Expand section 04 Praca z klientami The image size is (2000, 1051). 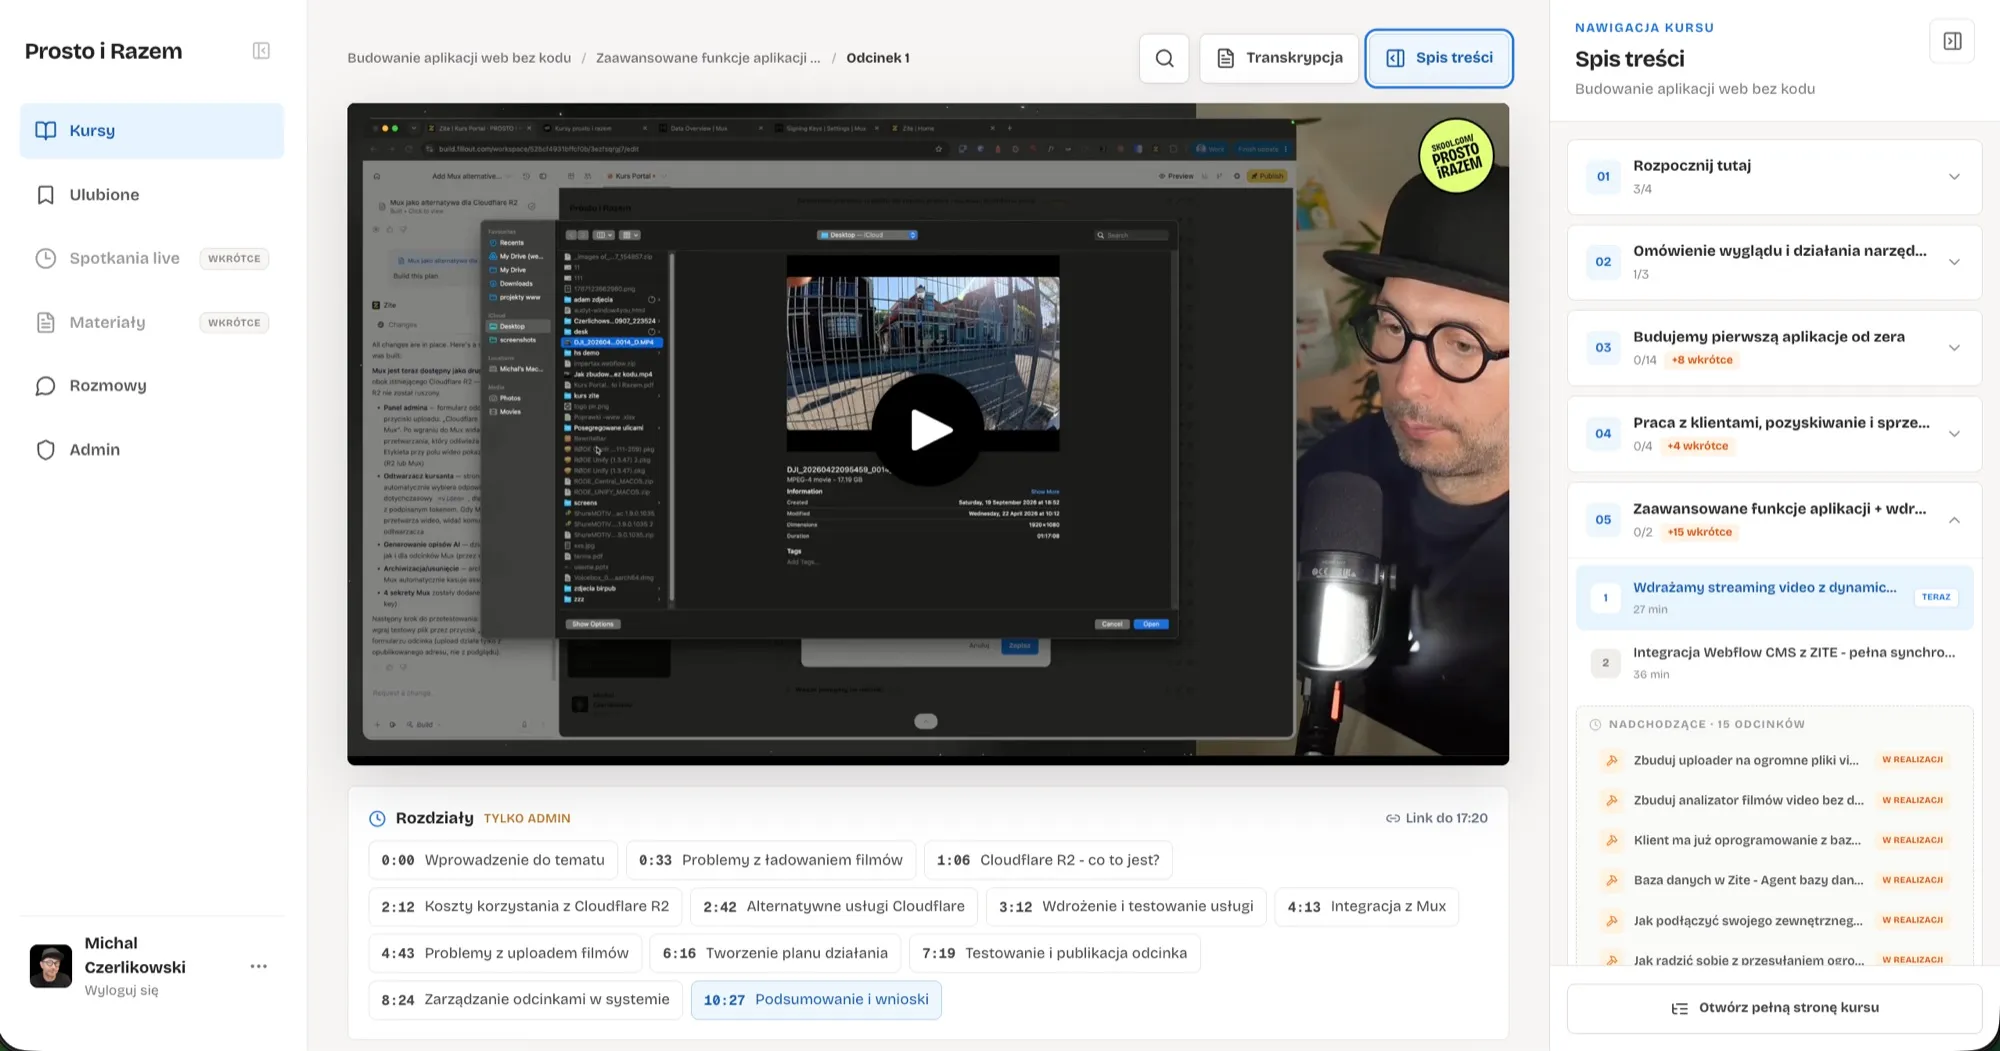coord(1774,434)
